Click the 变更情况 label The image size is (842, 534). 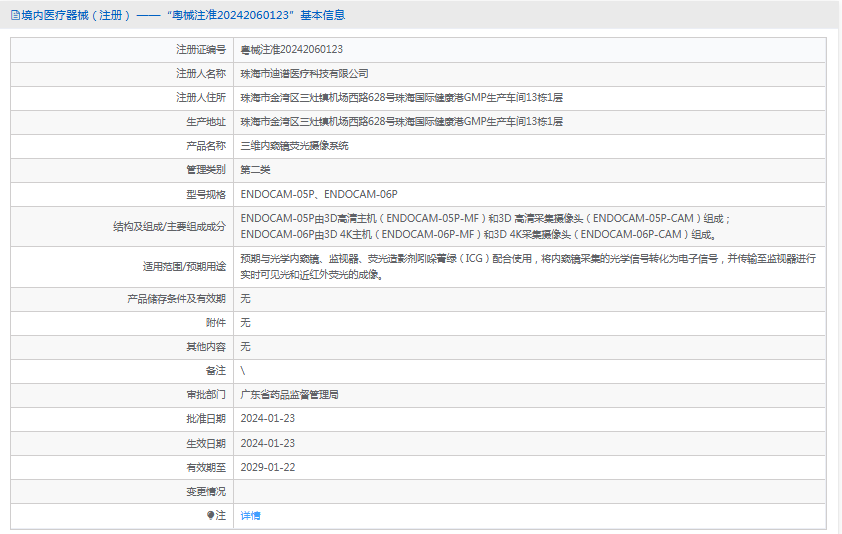206,492
